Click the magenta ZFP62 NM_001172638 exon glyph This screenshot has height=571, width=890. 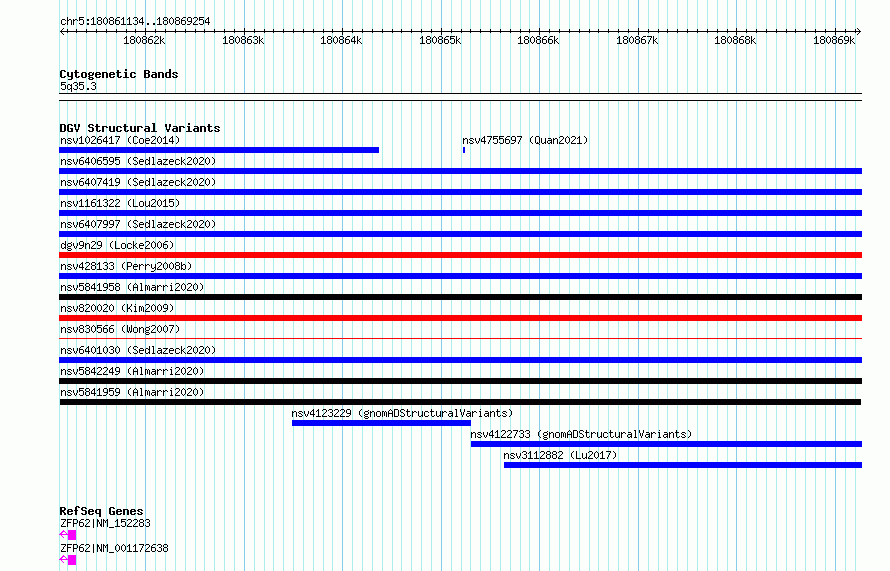click(x=72, y=560)
